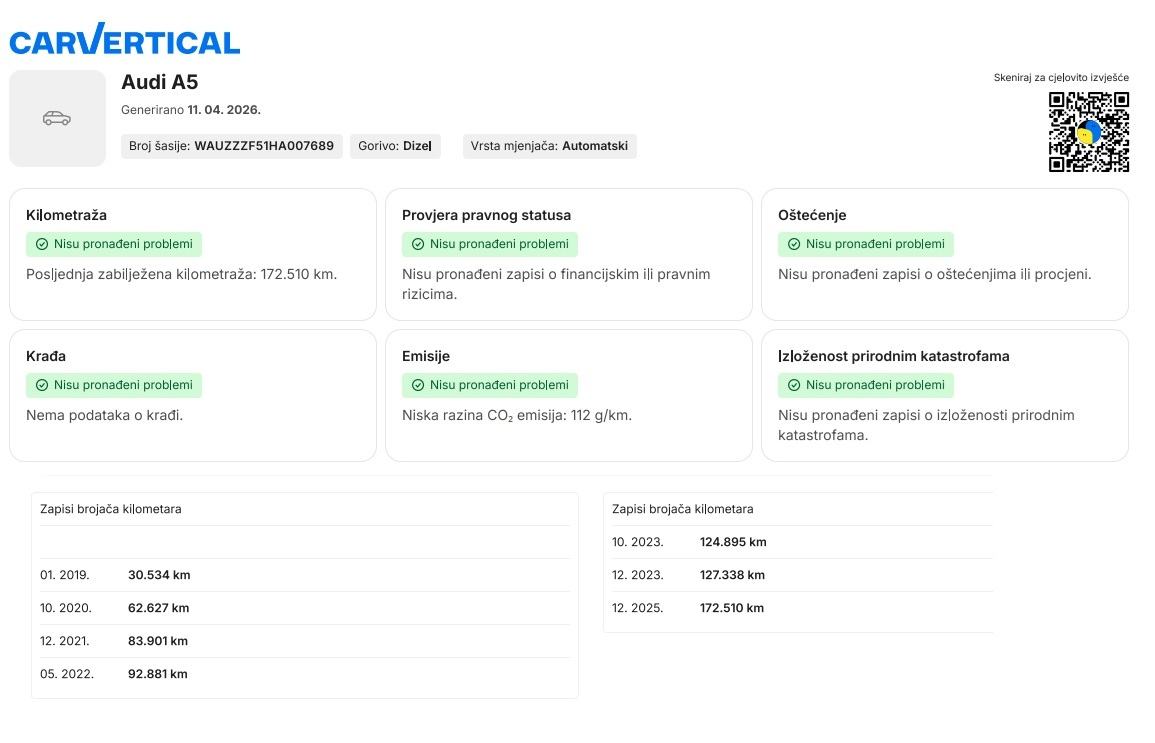Screen dimensions: 1155x743
Task: Click the Izloženost prirodnim katastrofama status badge
Action: pyautogui.click(x=866, y=385)
